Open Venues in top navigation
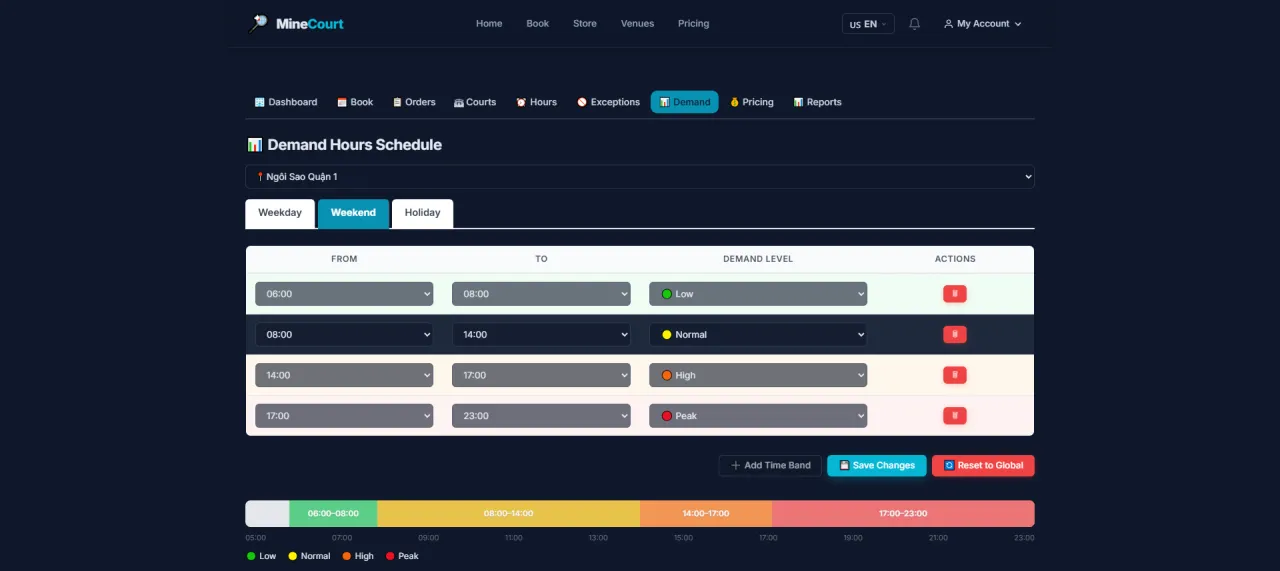 click(637, 24)
